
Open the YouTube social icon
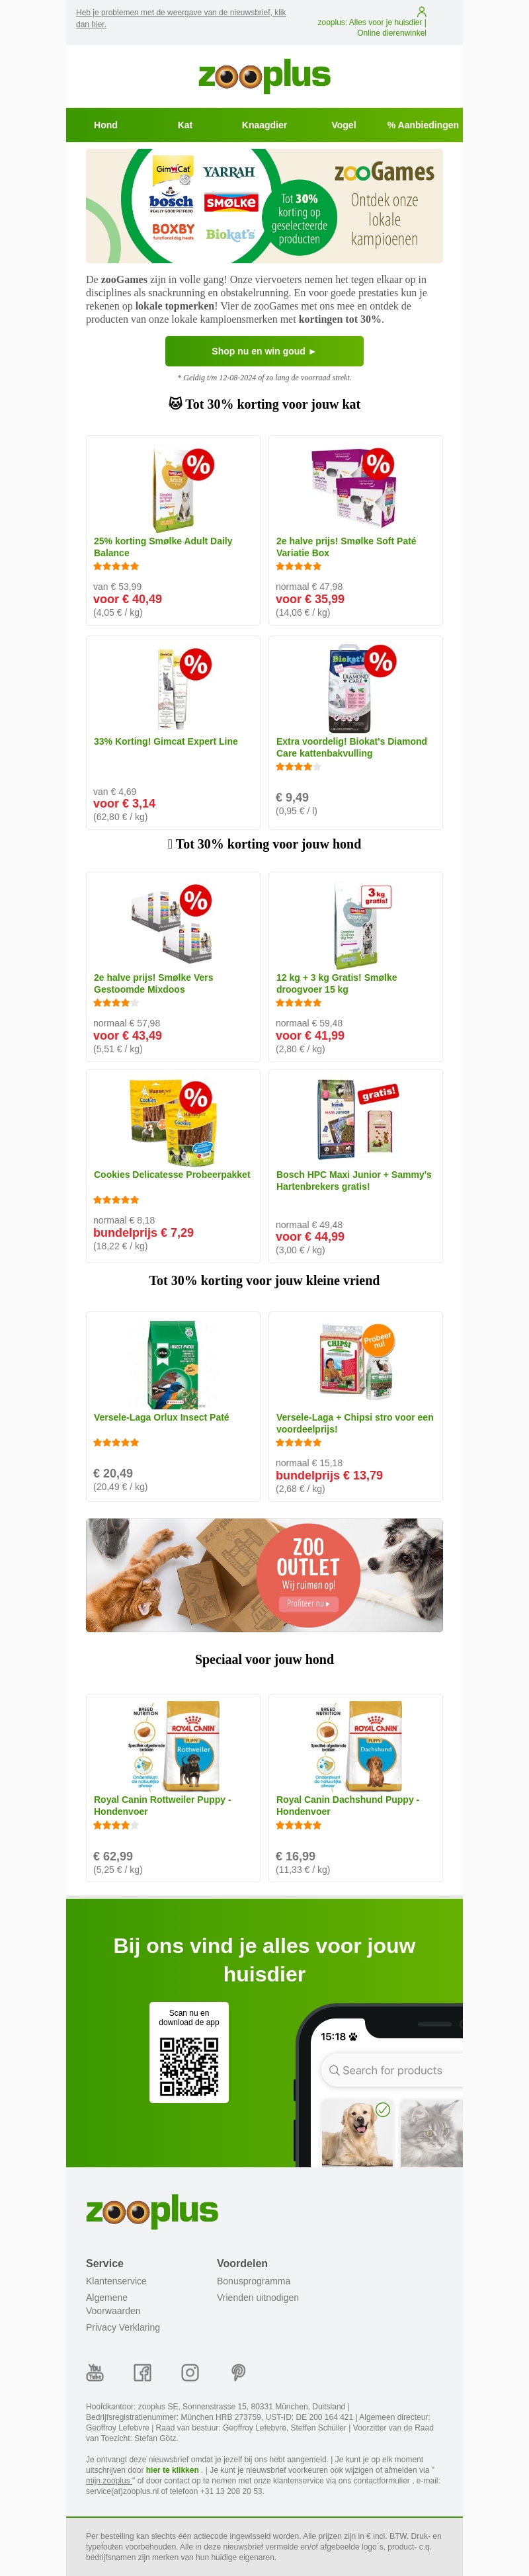95,2372
